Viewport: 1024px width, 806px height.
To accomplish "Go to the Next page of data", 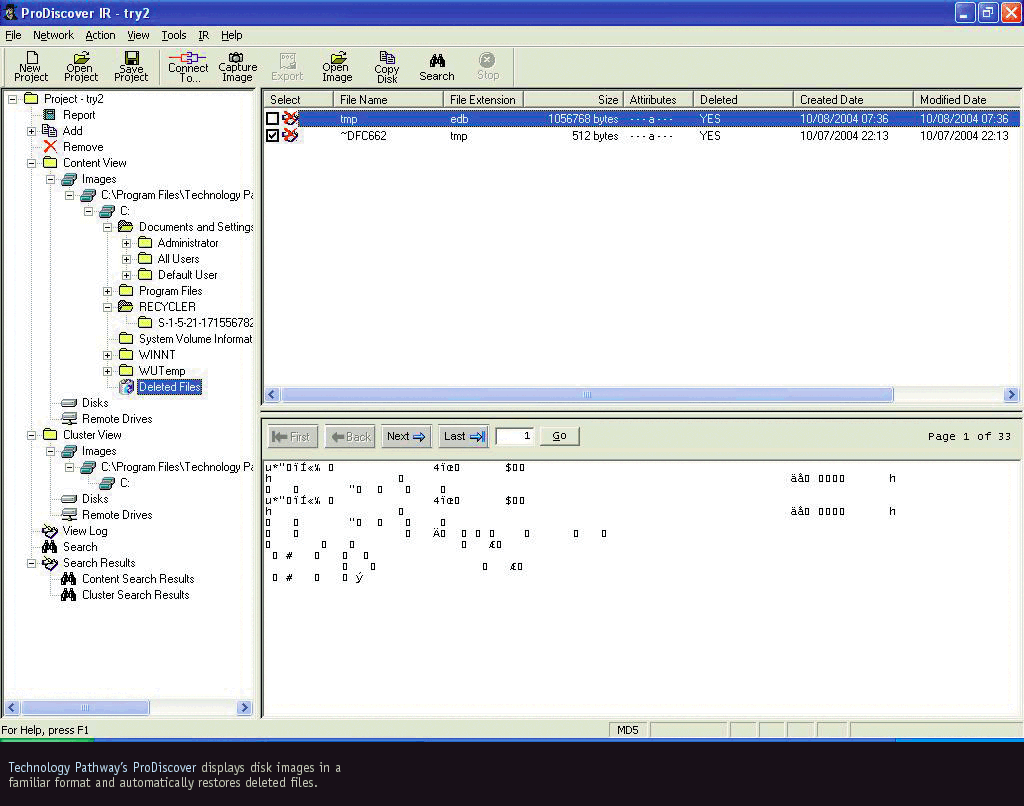I will (x=406, y=436).
